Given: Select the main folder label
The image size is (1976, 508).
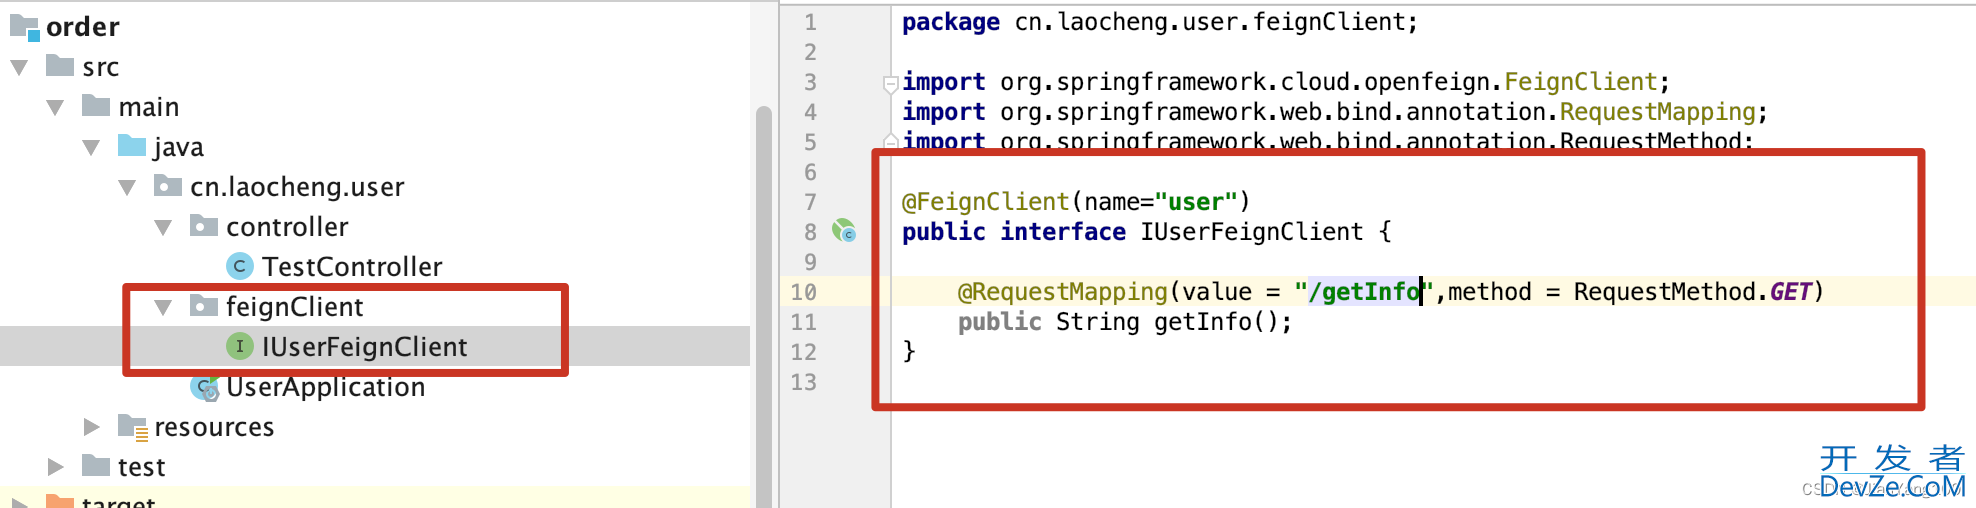Looking at the screenshot, I should pyautogui.click(x=149, y=107).
